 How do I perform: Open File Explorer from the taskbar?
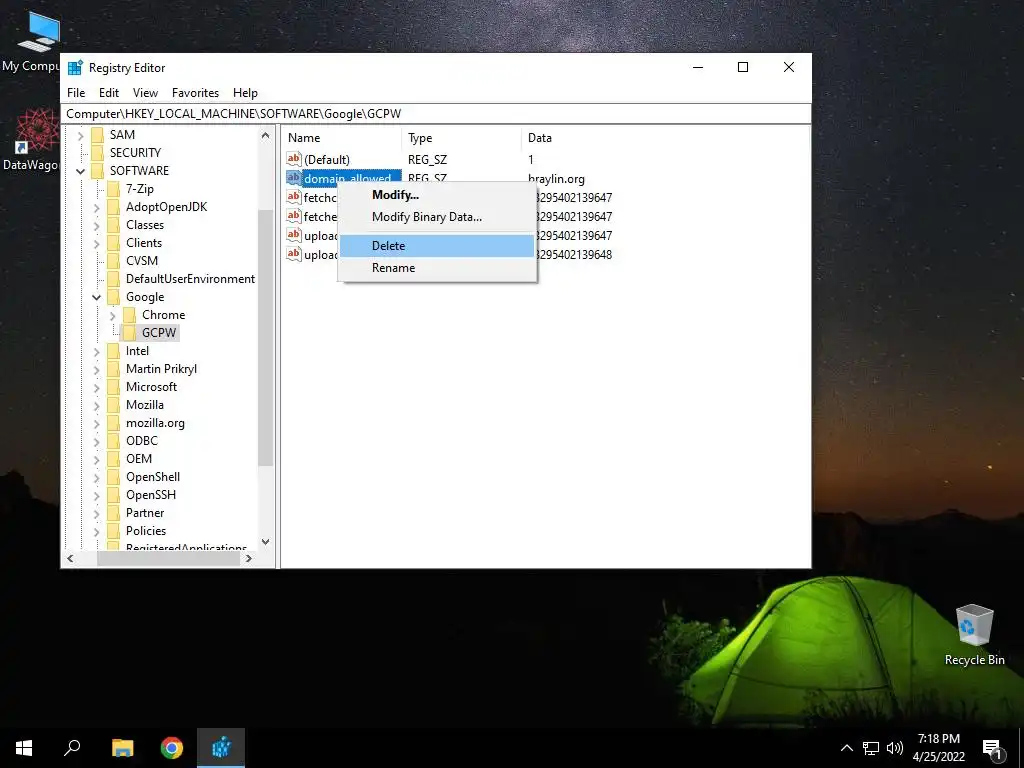click(122, 748)
